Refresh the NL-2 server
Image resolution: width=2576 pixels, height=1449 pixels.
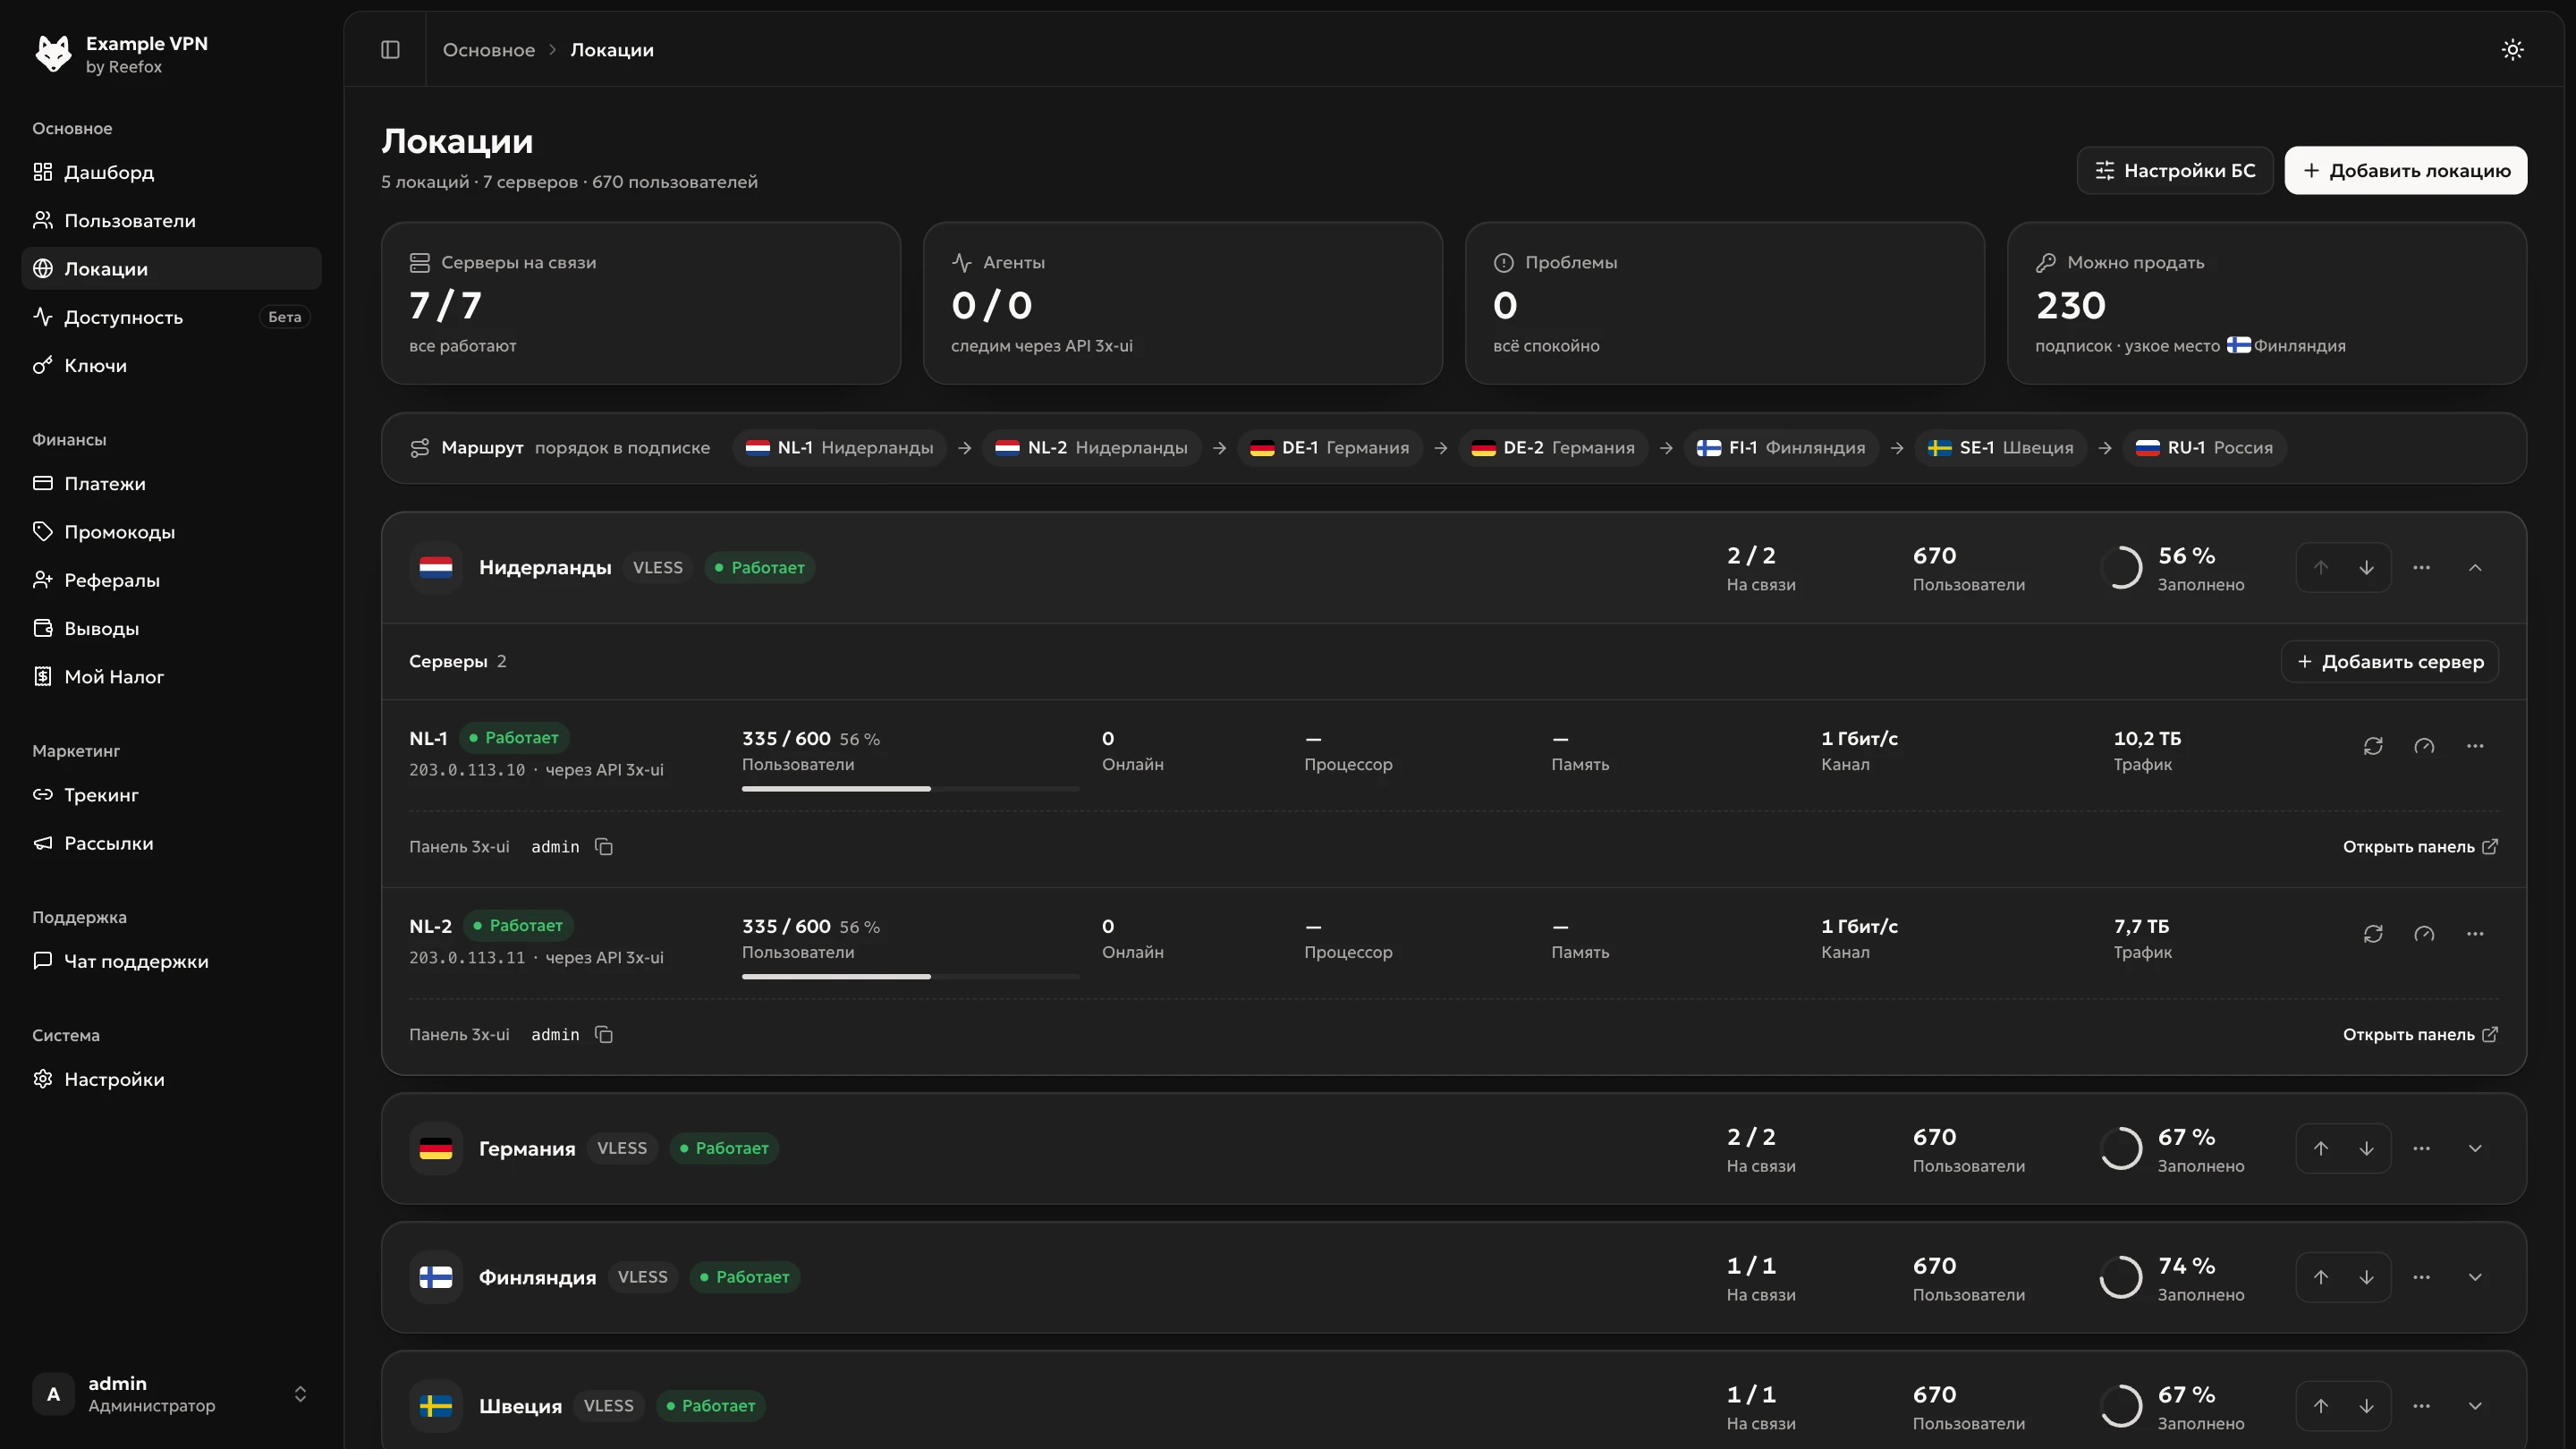[x=2373, y=934]
